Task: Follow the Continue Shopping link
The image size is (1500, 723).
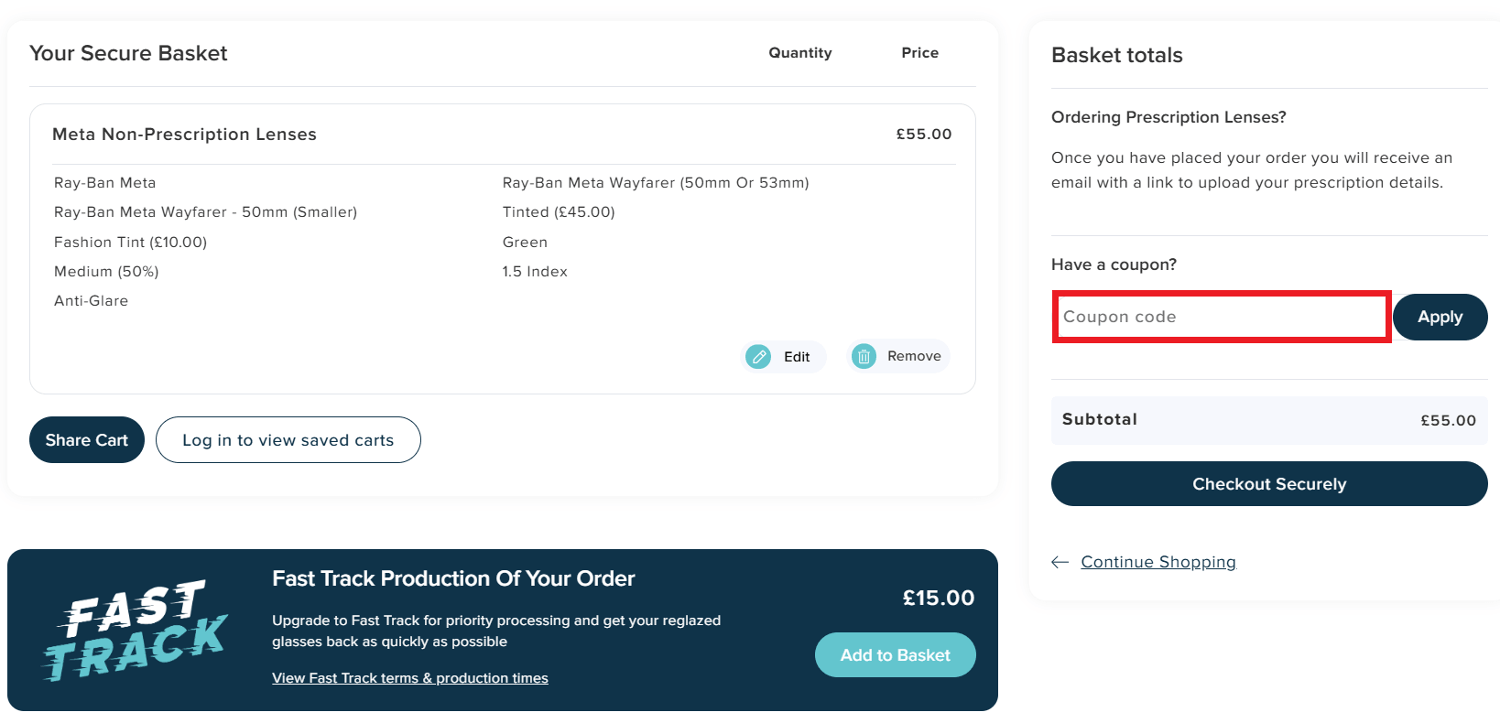Action: pyautogui.click(x=1157, y=561)
